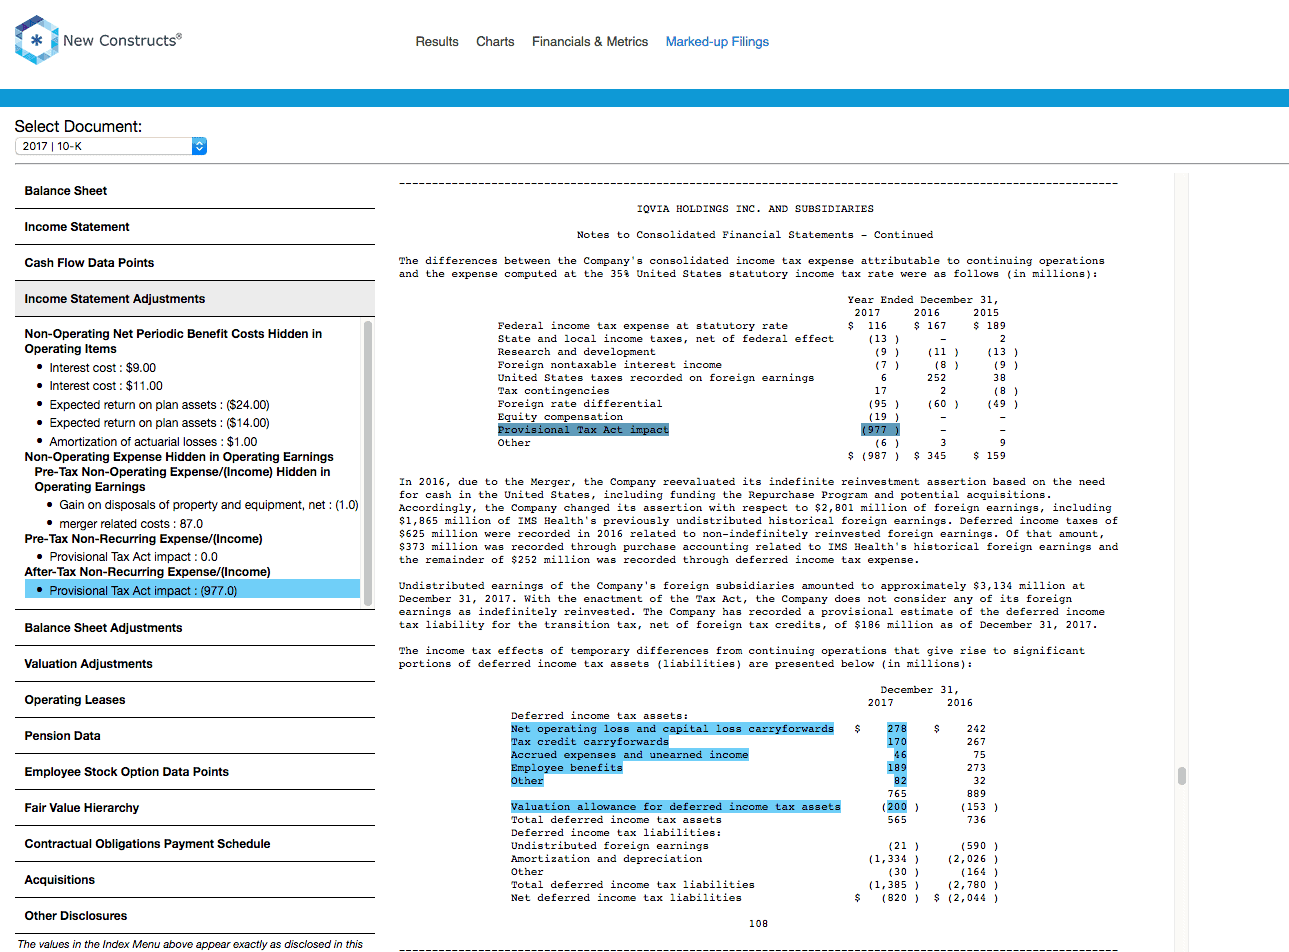Open Marked-up Filings

[x=717, y=42]
